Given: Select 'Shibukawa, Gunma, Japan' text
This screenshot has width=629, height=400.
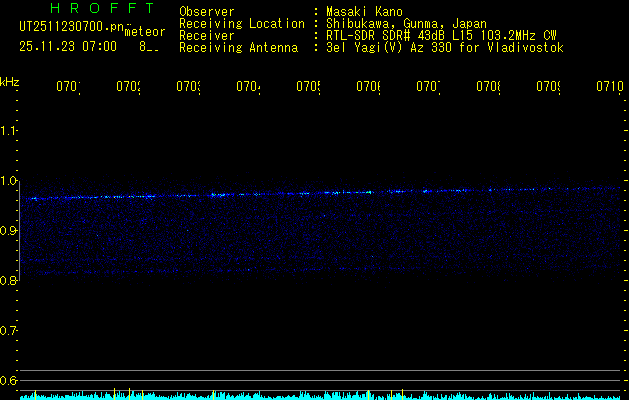Looking at the screenshot, I should [x=406, y=24].
